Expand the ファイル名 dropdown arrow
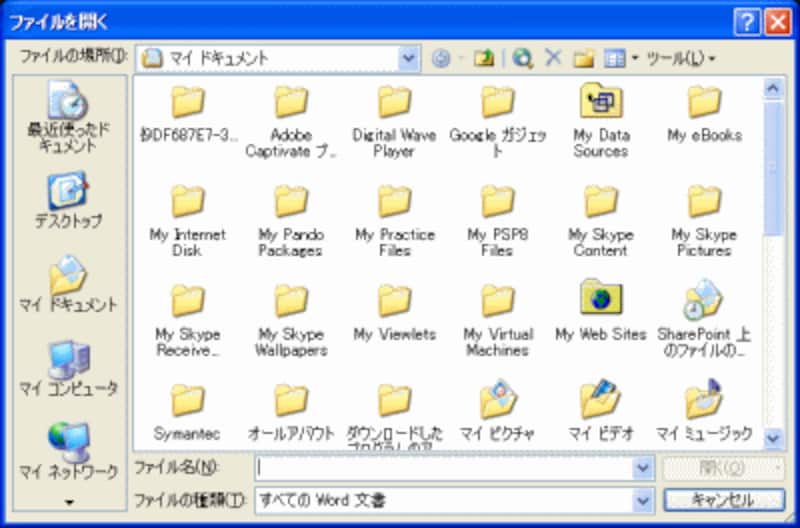Screen dimensions: 800x528 [643, 468]
